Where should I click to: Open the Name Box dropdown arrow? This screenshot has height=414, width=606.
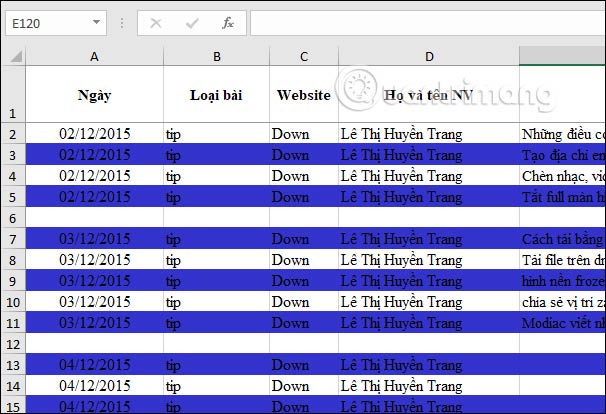pos(96,22)
